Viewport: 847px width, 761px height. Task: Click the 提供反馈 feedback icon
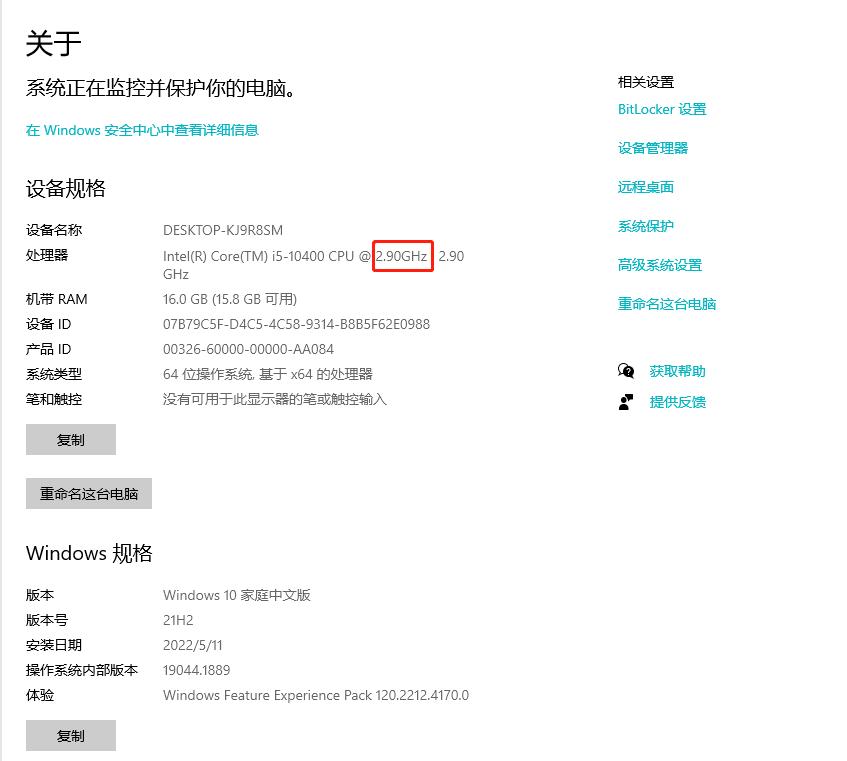click(x=626, y=400)
